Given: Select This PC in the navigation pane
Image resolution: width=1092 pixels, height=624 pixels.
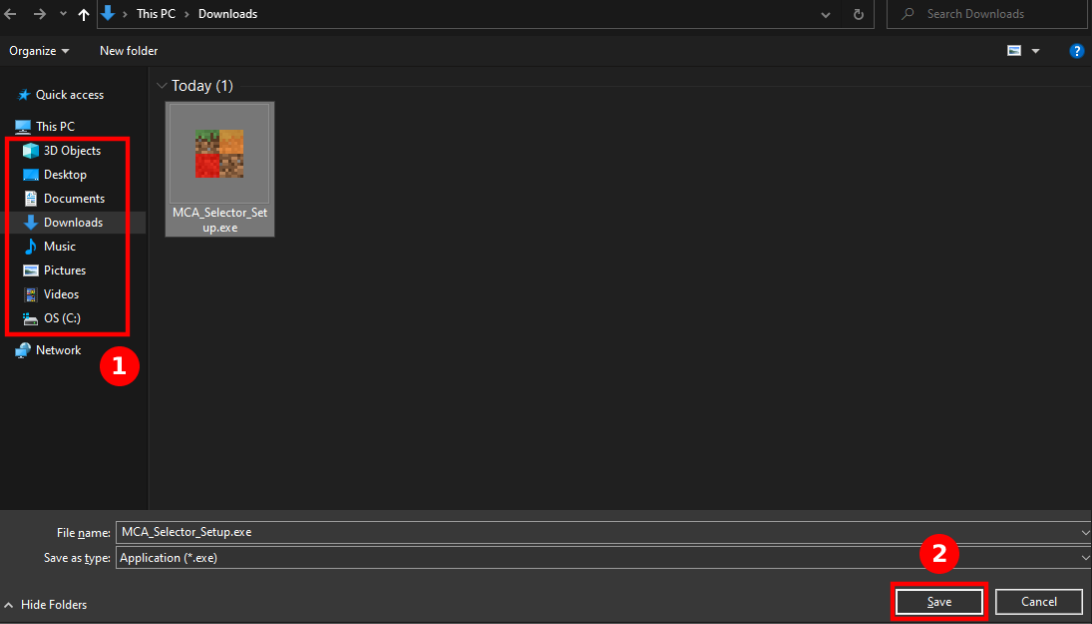Looking at the screenshot, I should pos(45,127).
